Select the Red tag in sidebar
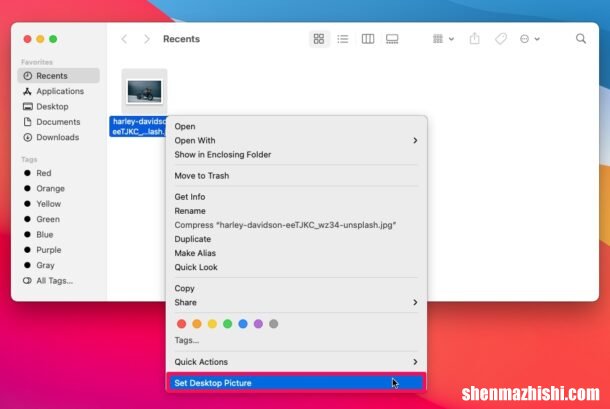The height and width of the screenshot is (409, 610). [x=58, y=173]
